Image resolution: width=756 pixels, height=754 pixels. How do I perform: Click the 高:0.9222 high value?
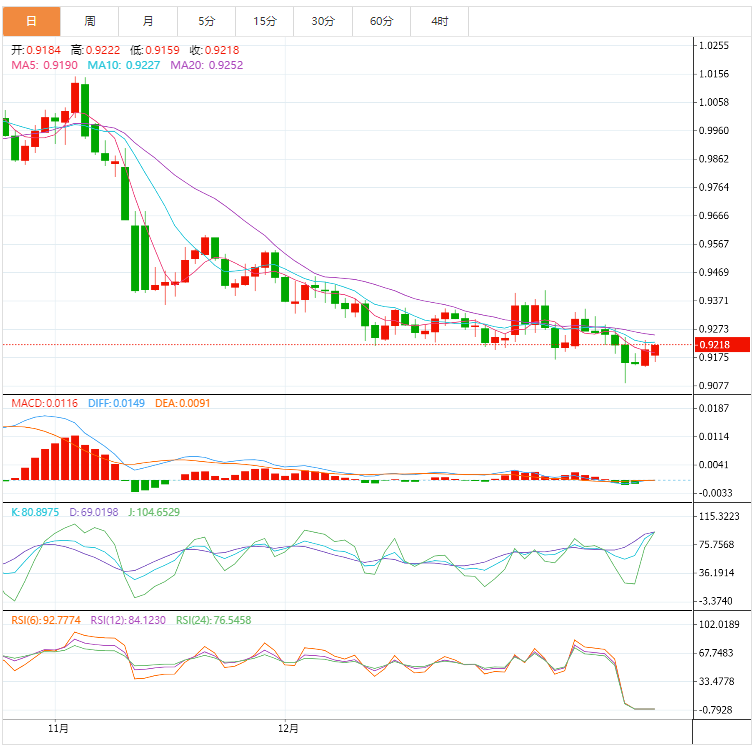tap(95, 50)
